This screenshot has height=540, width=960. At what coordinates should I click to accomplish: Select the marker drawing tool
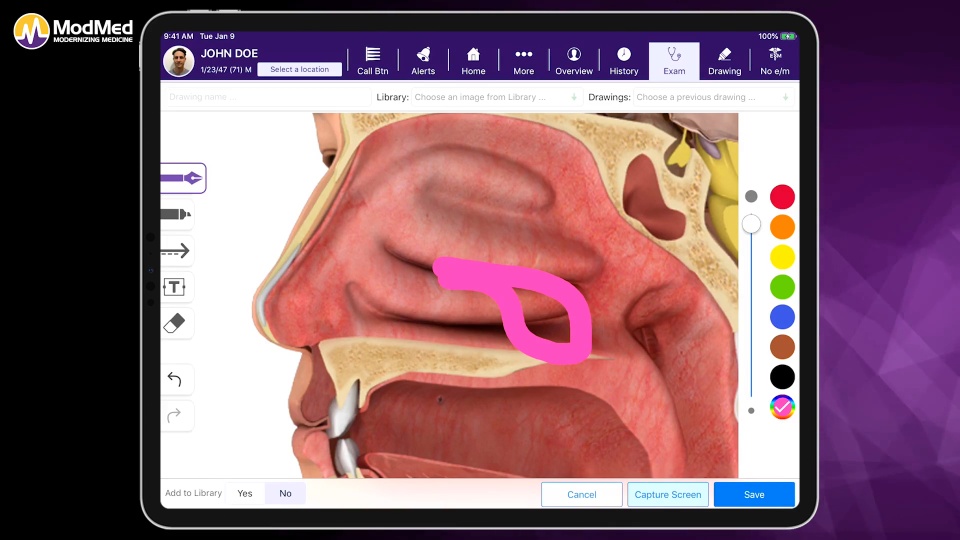click(x=176, y=214)
